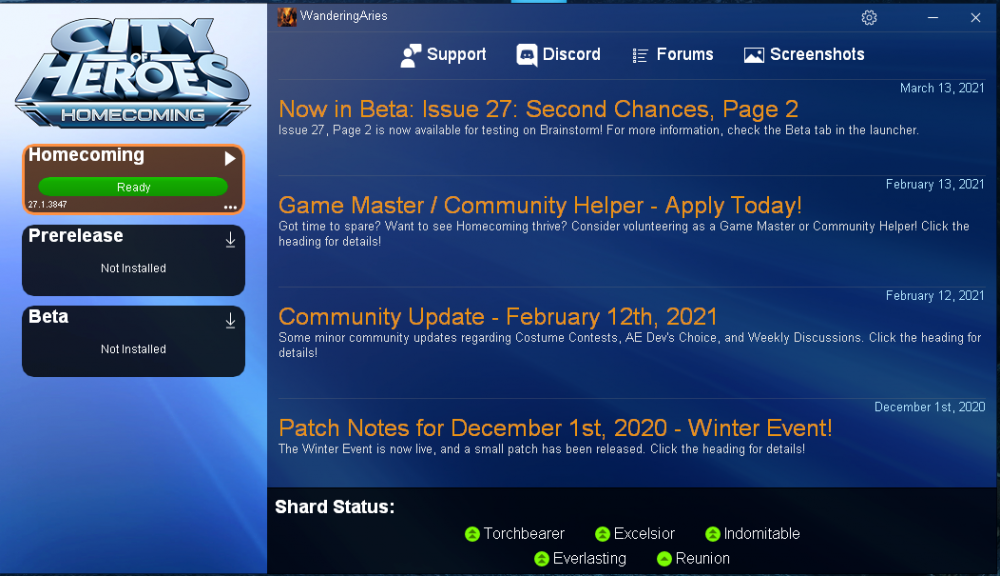Open the Homecoming options ellipsis menu
This screenshot has width=1000, height=576.
tap(231, 206)
